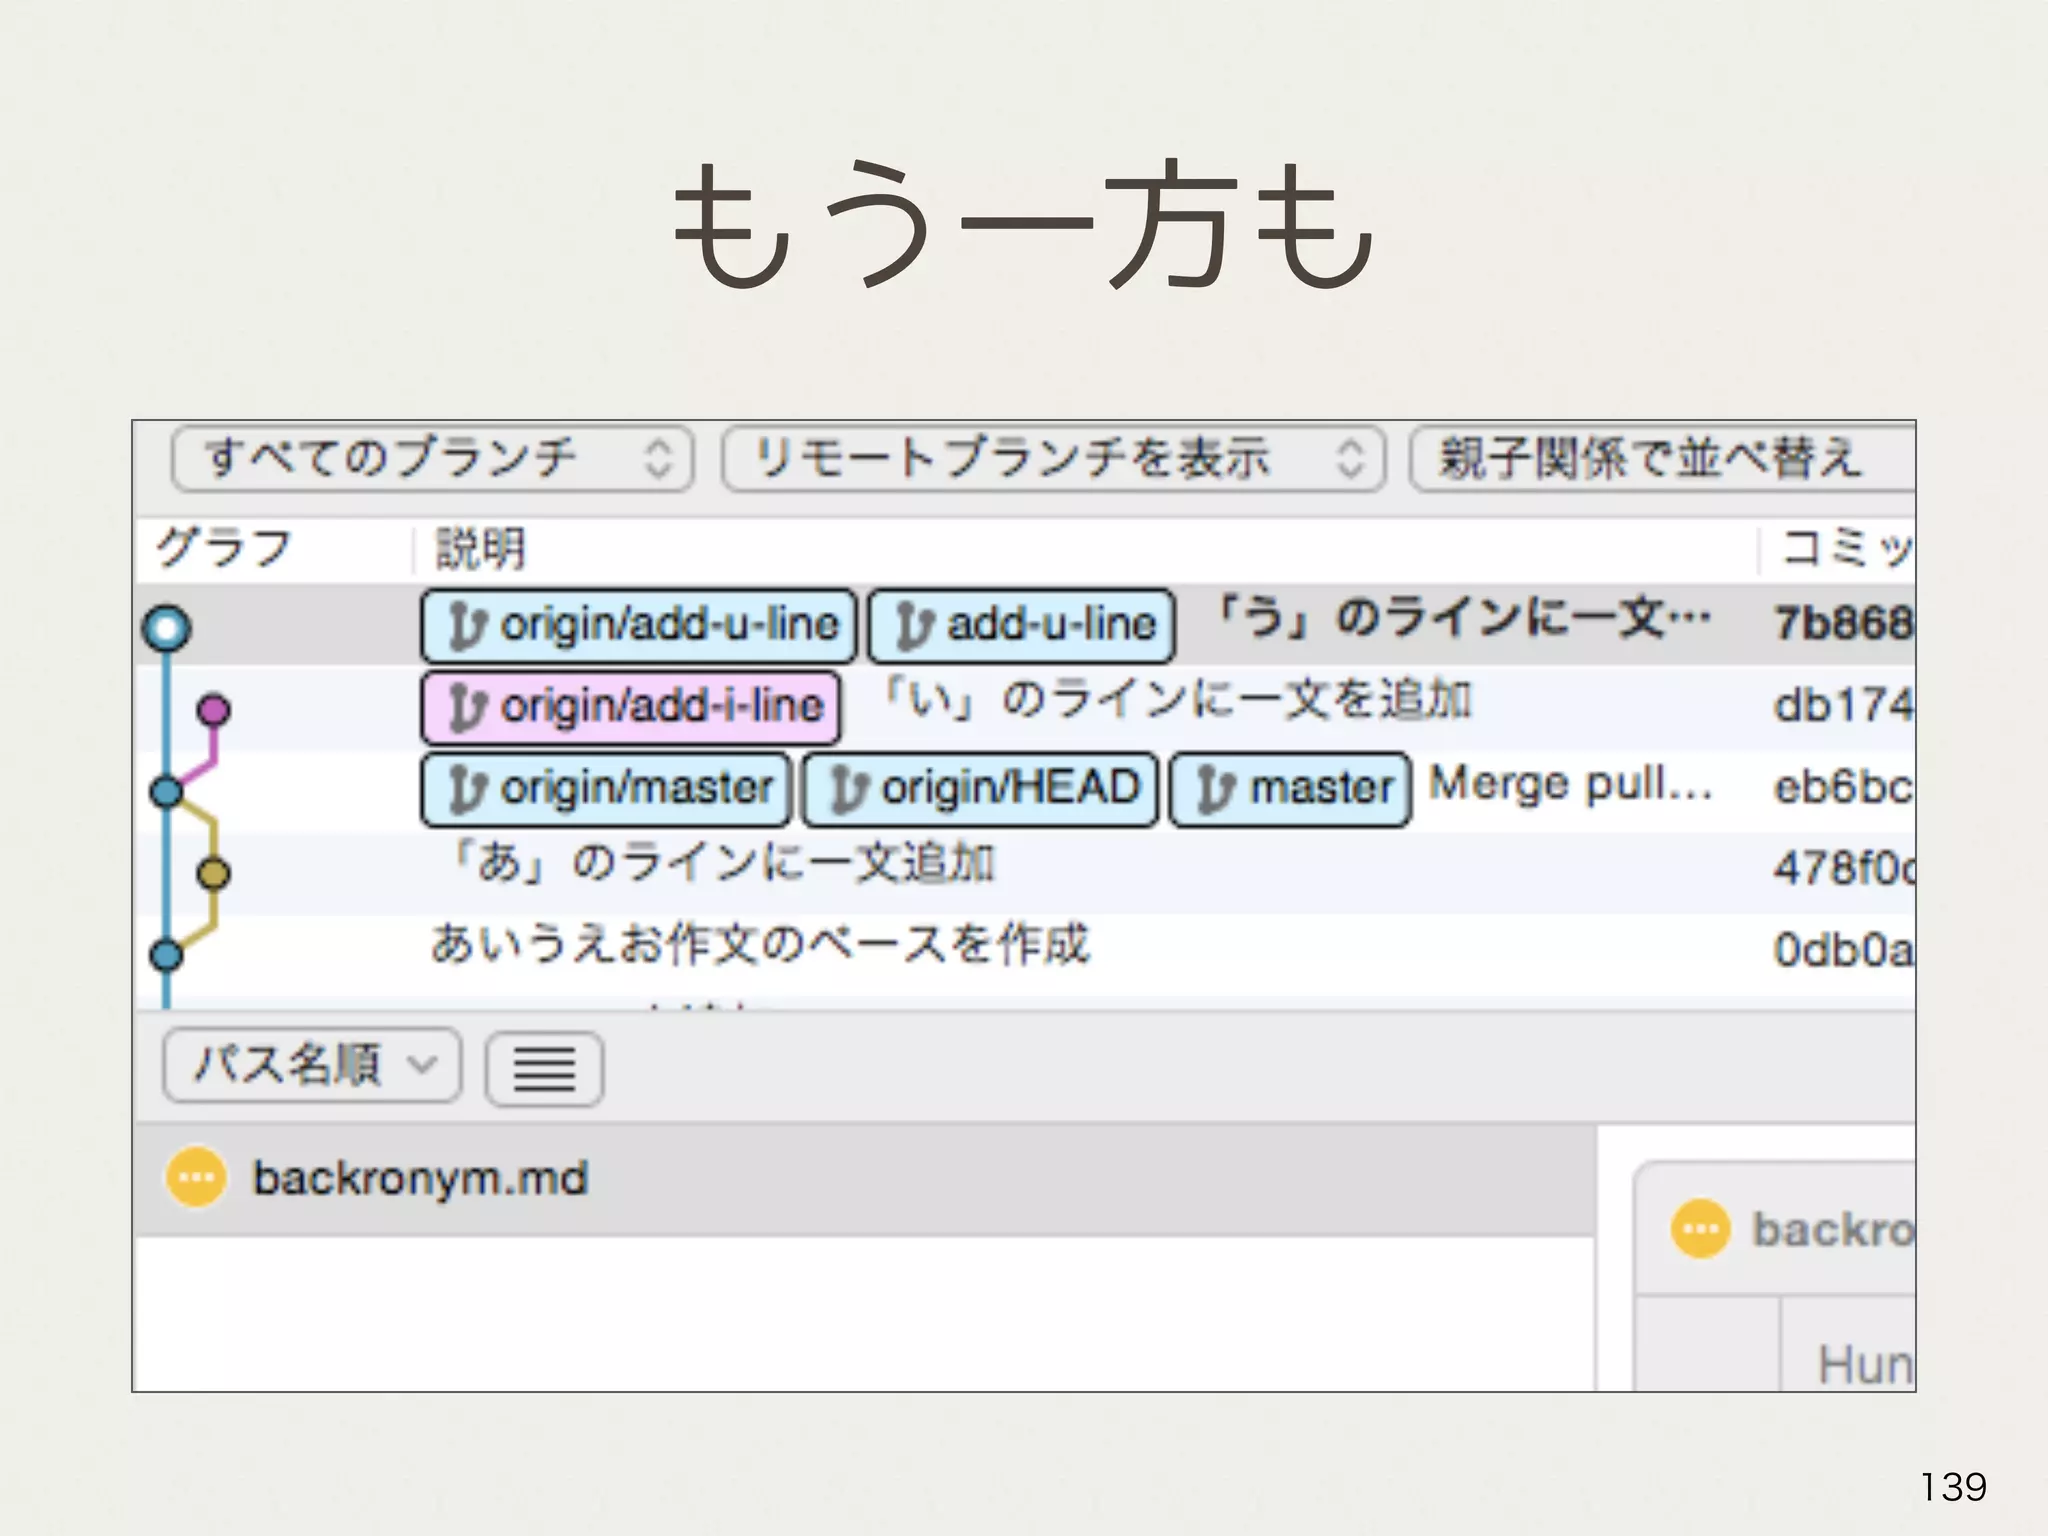2048x1536 pixels.
Task: Click the Merge pull commit message
Action: pyautogui.click(x=1570, y=786)
